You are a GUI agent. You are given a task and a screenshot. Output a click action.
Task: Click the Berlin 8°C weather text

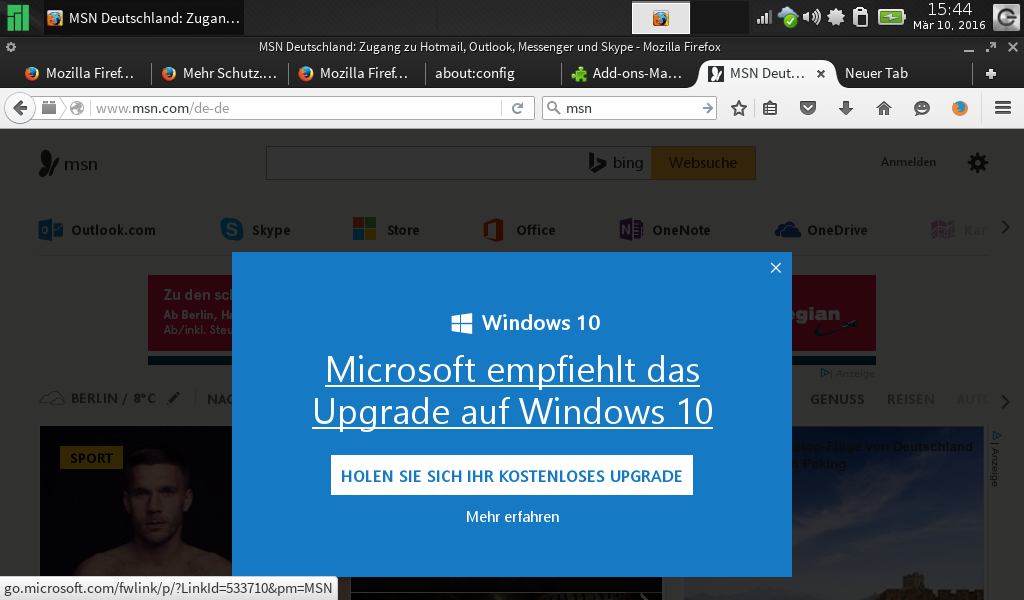point(114,398)
